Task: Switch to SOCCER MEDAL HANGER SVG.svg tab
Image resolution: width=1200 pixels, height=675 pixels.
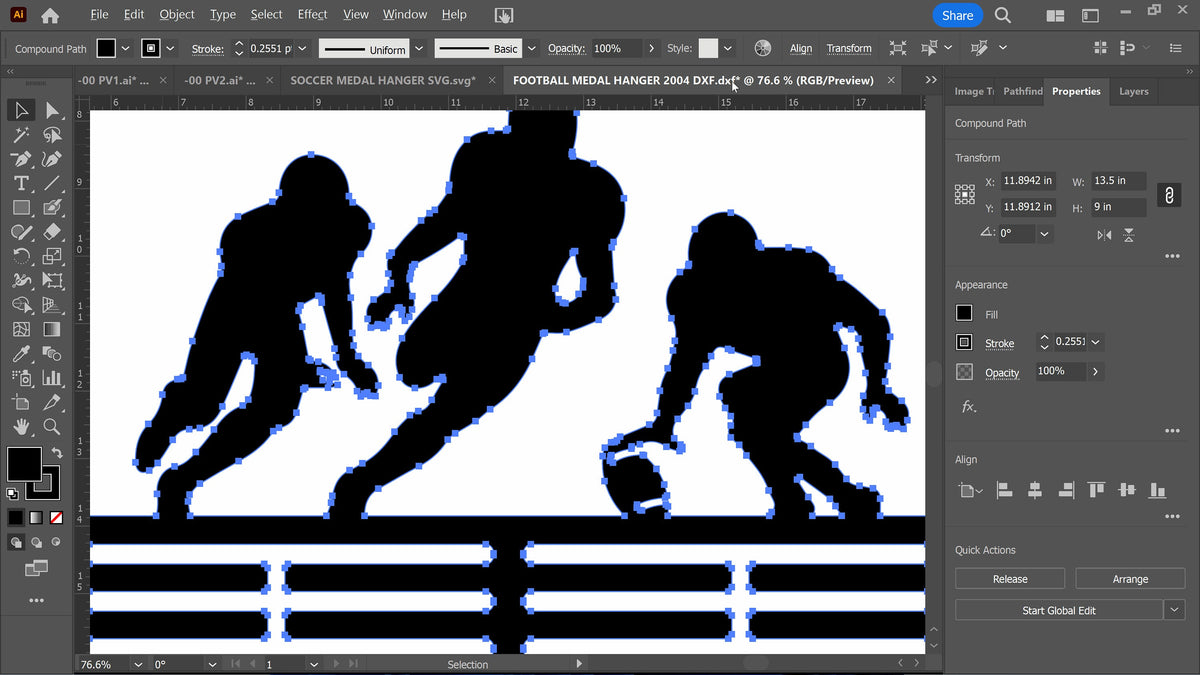Action: click(x=382, y=80)
